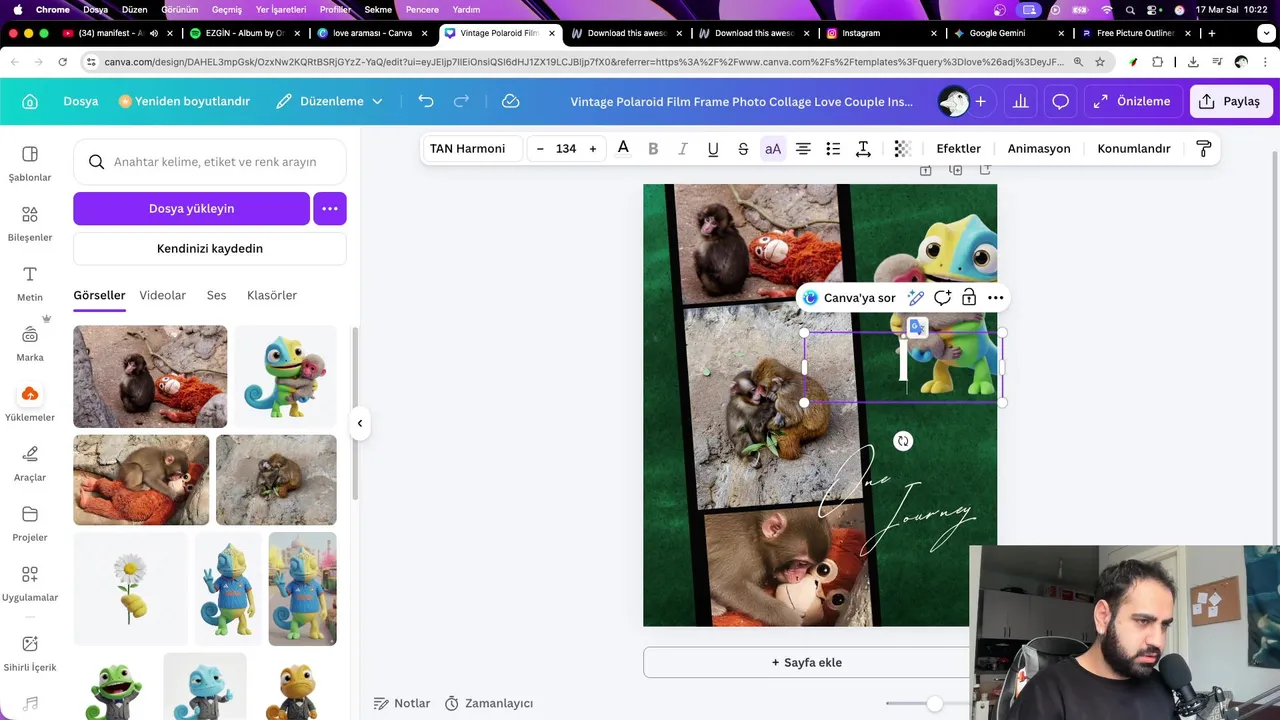Open more upload options button
This screenshot has width=1280, height=720.
[x=330, y=208]
